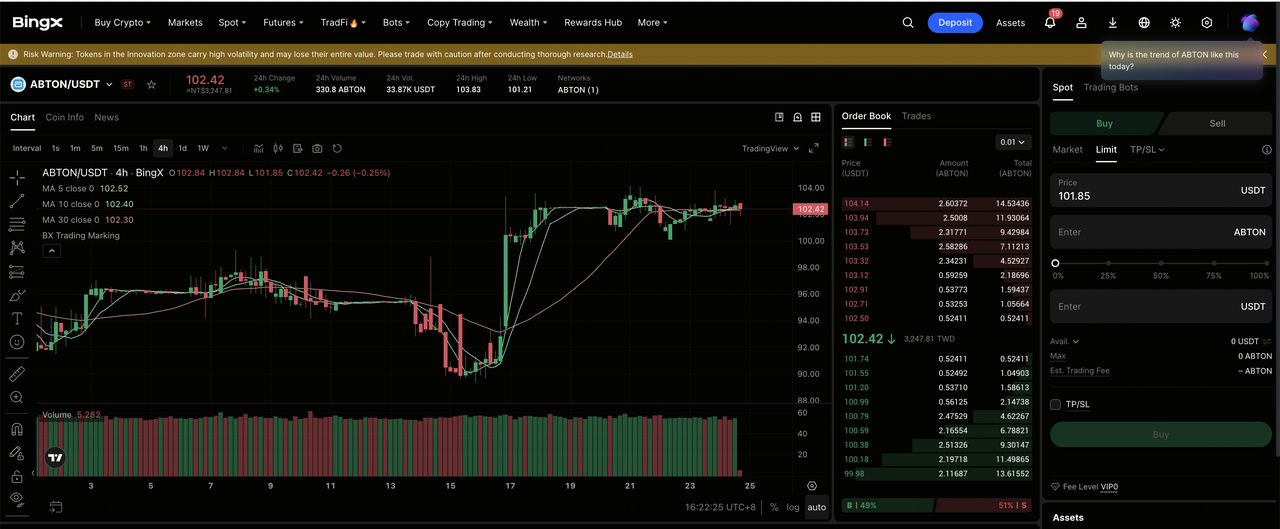Switch to the Coin Info tab
This screenshot has width=1280, height=529.
65,117
